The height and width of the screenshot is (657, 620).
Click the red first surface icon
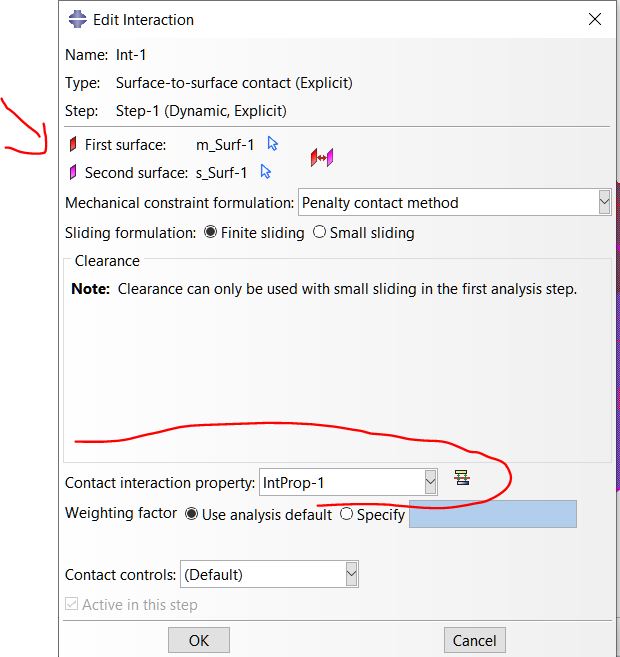click(x=72, y=145)
